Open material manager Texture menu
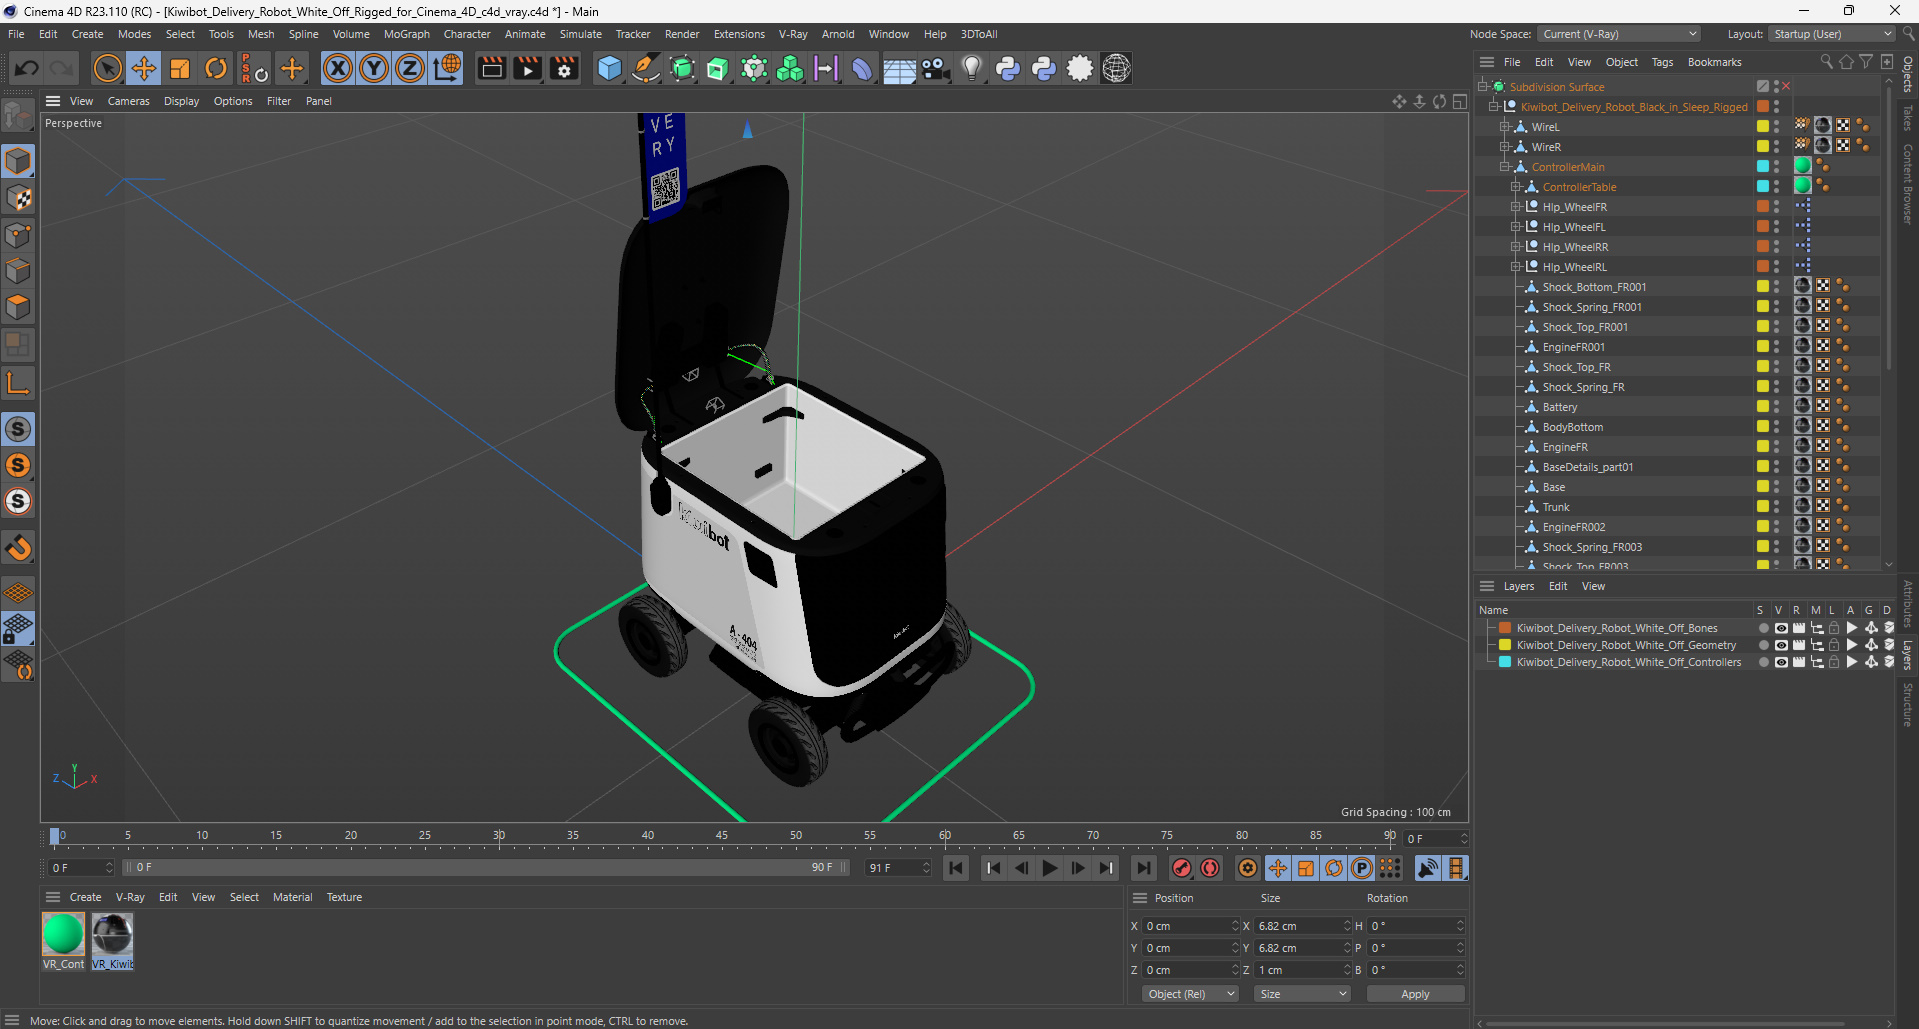 344,897
